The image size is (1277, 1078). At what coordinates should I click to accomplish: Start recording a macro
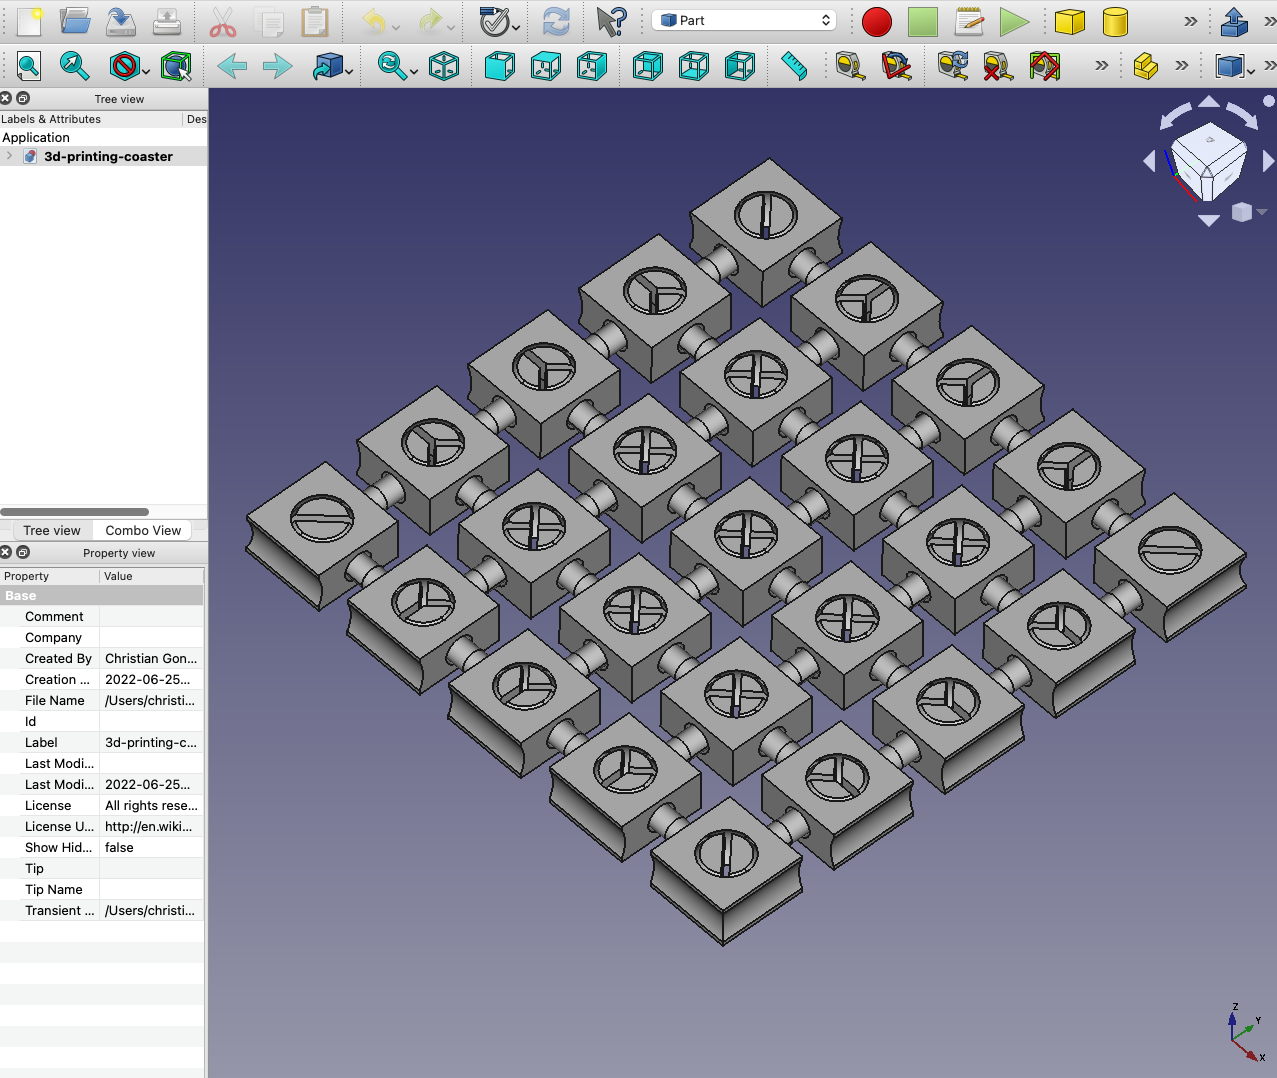876,20
